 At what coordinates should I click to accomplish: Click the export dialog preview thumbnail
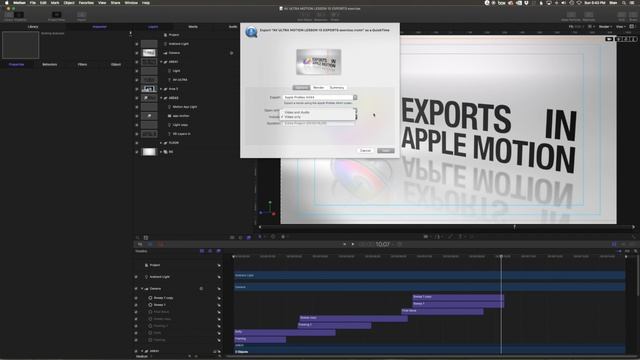click(x=319, y=62)
